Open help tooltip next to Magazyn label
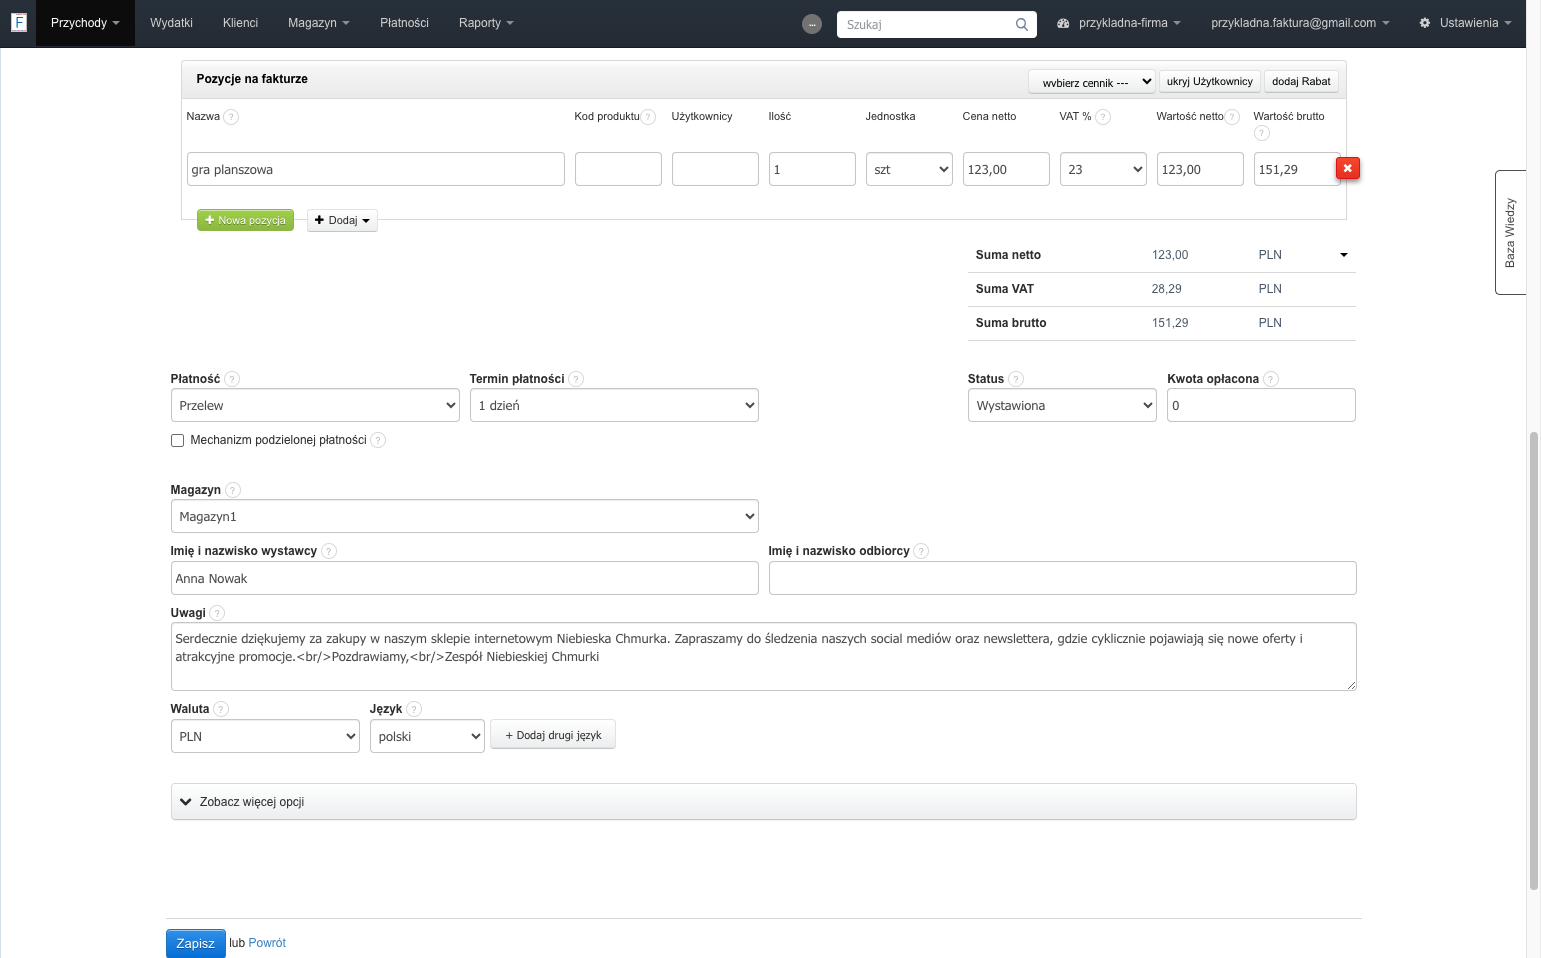Screen dimensions: 1541x958 pos(233,490)
